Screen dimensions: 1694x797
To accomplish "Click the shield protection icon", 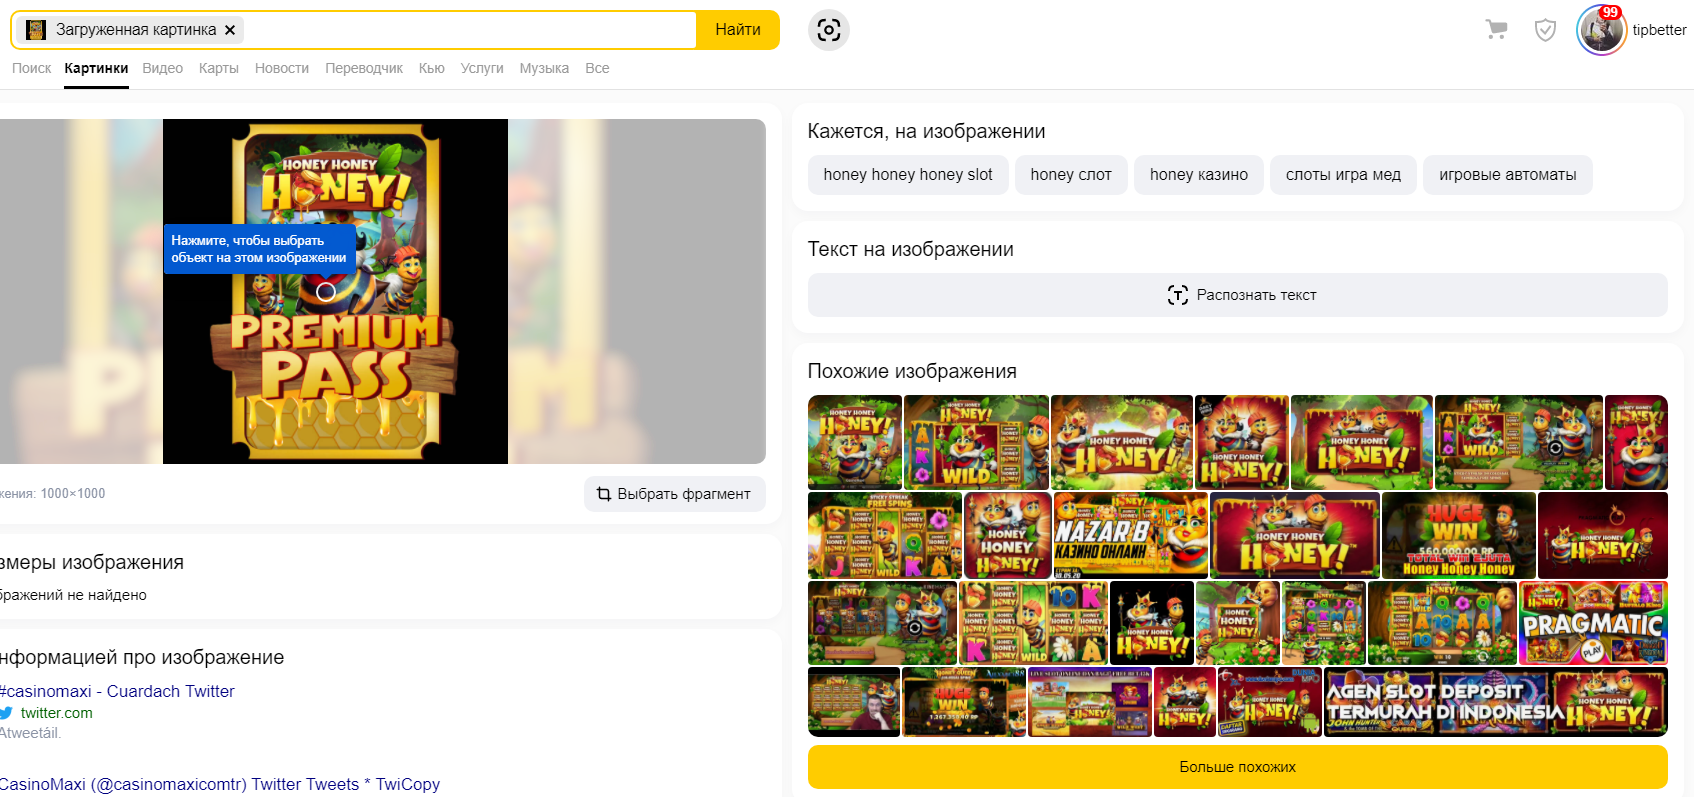I will [1545, 30].
